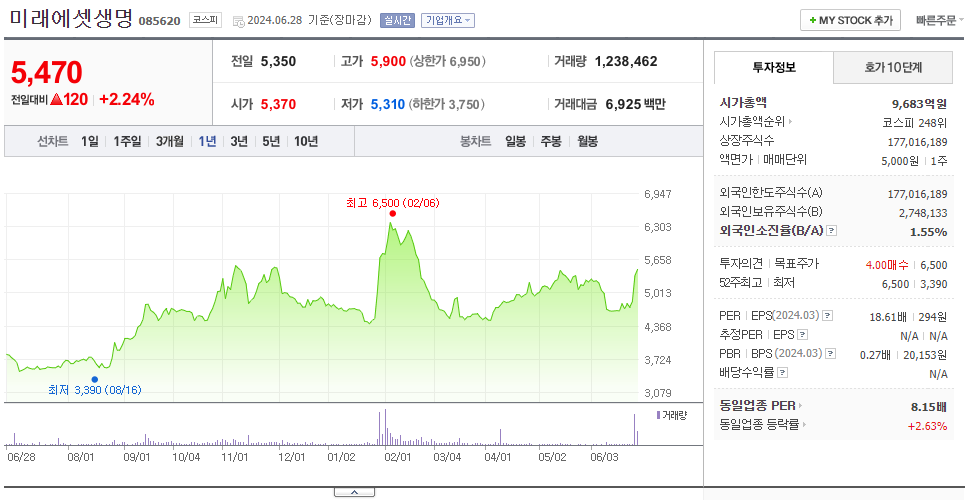Viewport: 968px width, 500px height.
Task: Toggle the 실시간 real-time button
Action: [x=398, y=20]
